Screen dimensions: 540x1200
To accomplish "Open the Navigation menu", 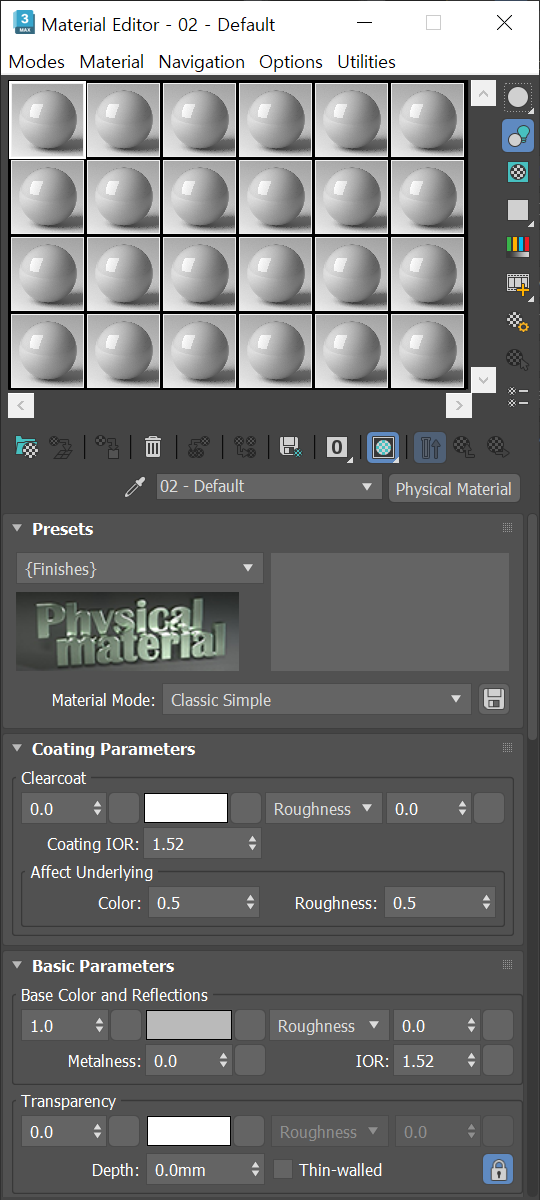I will [202, 62].
